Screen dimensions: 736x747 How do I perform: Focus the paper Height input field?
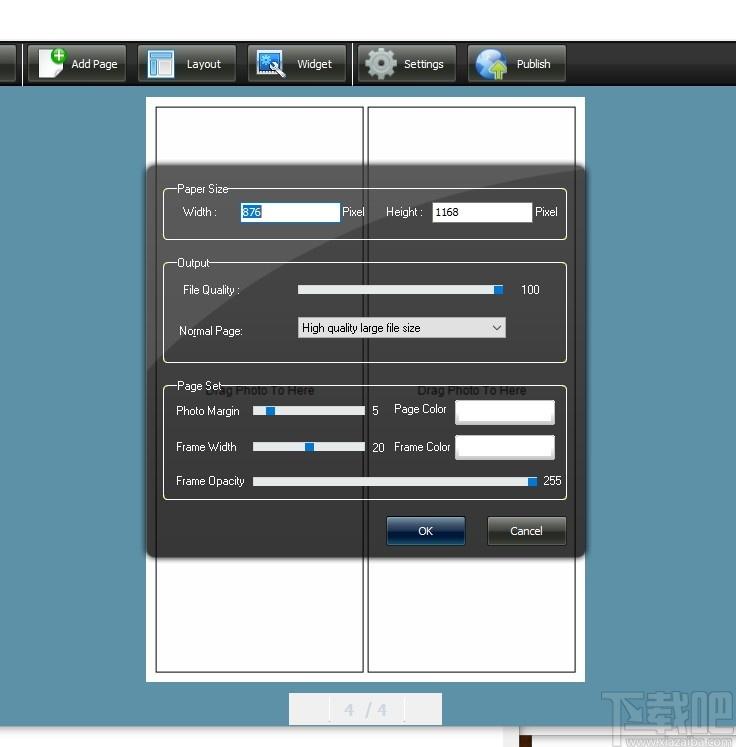coord(482,212)
